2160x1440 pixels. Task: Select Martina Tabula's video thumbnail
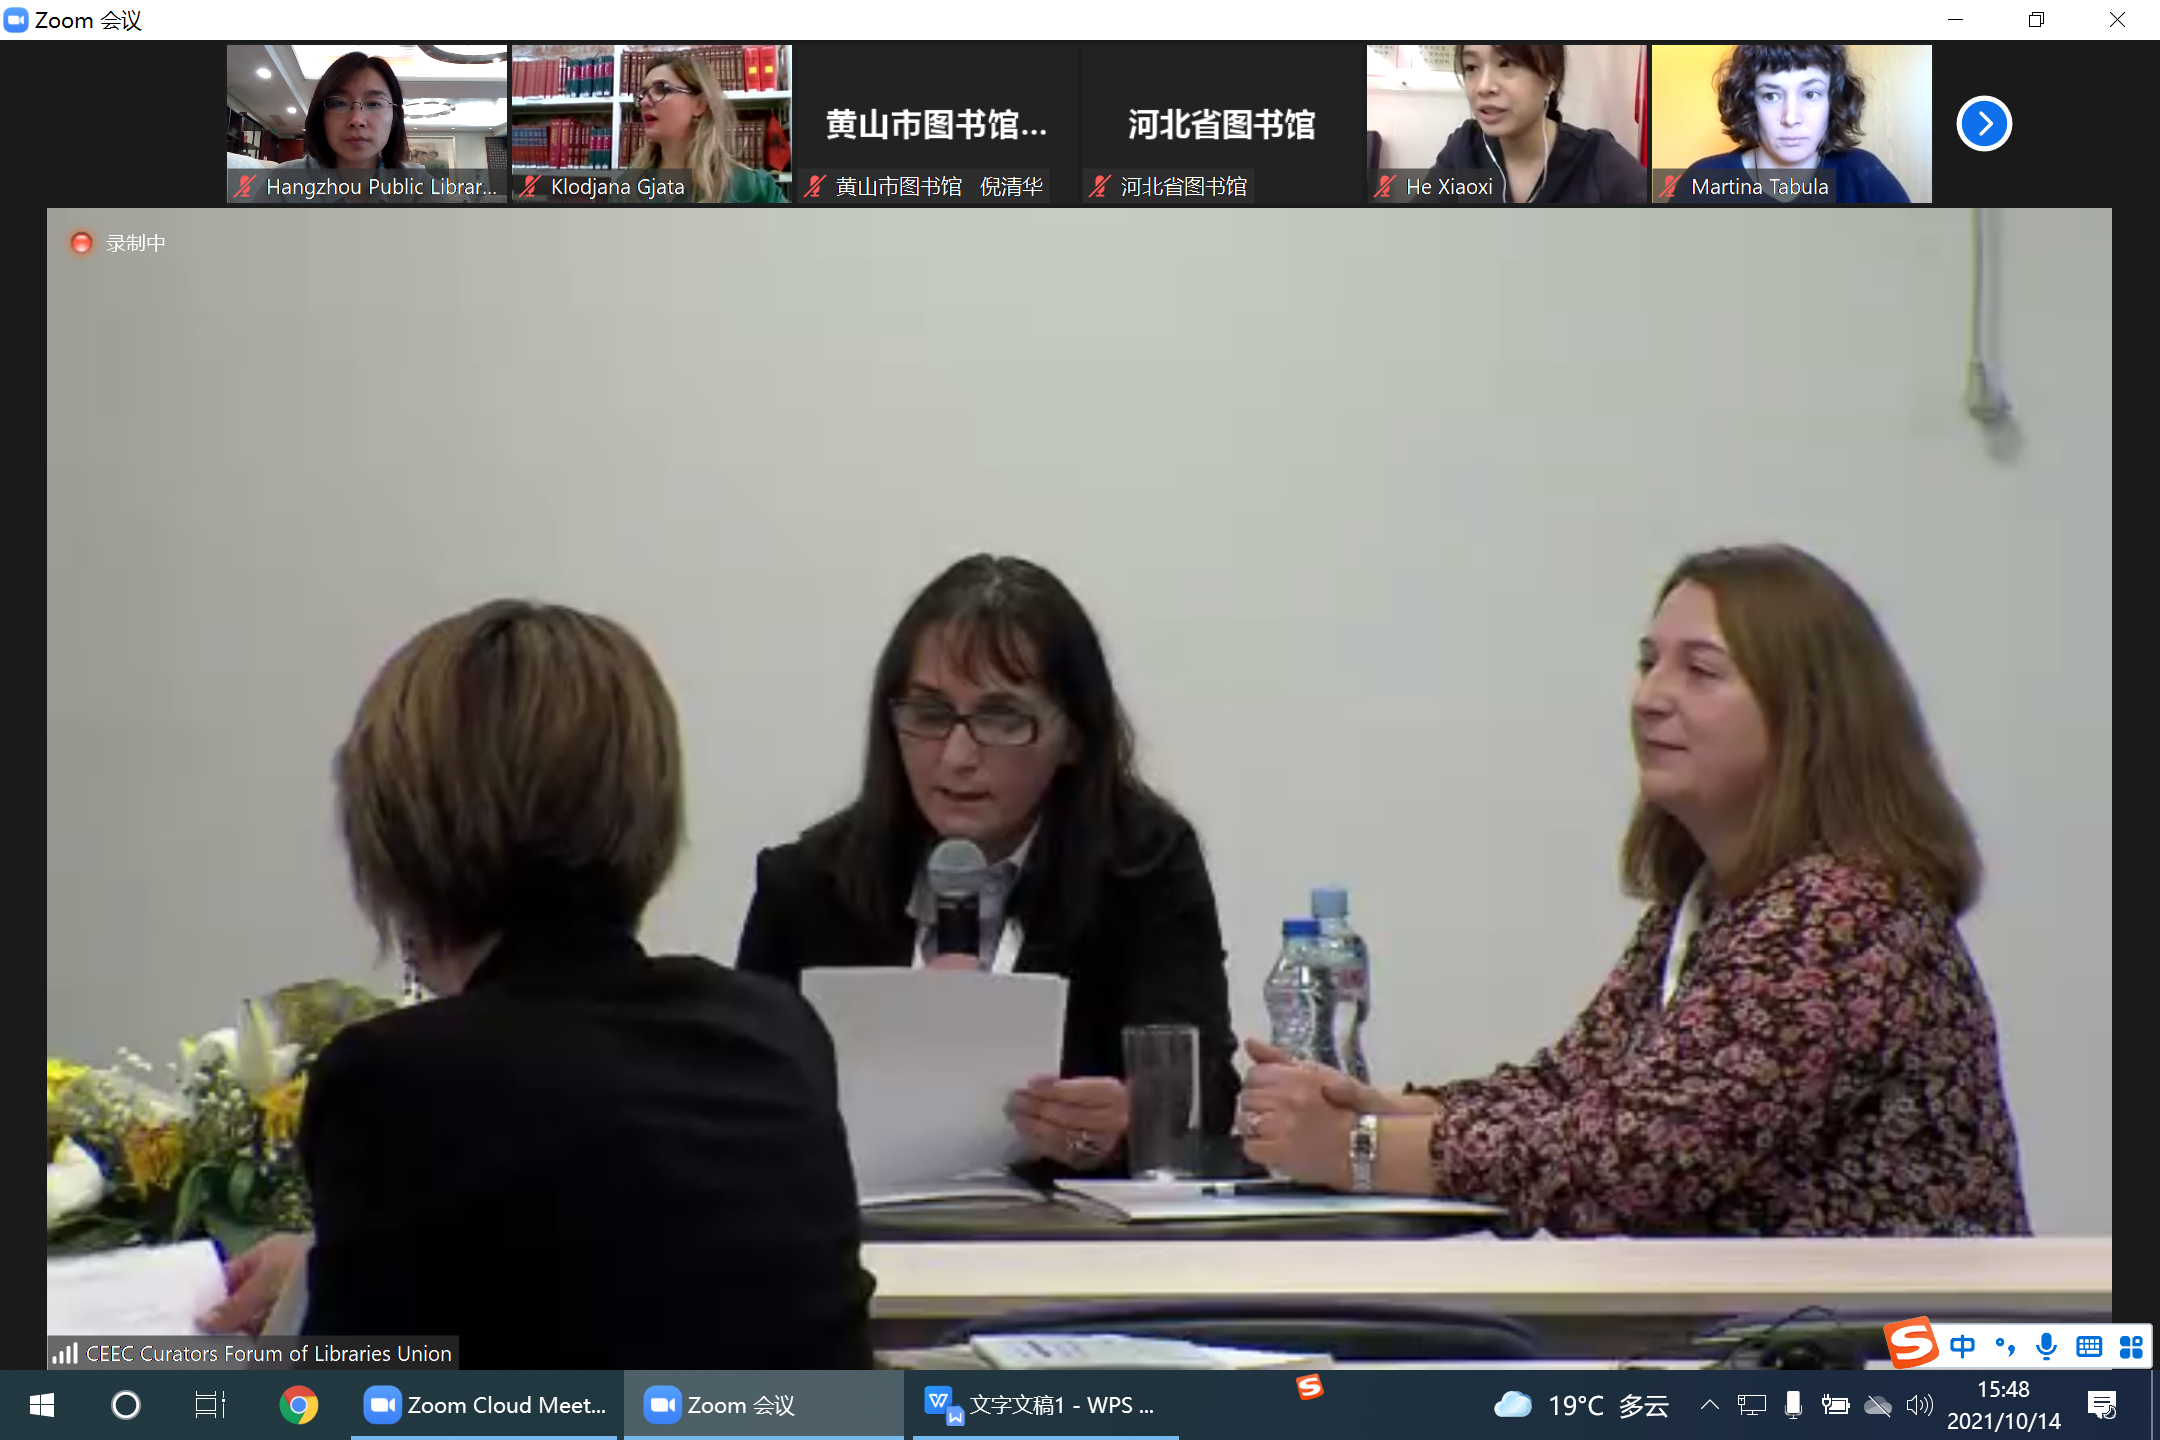pos(1791,124)
